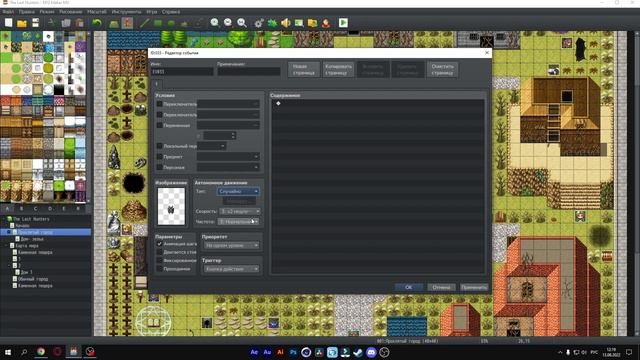Click the Undo green arrow icon
The width and height of the screenshot is (640, 360).
pyautogui.click(x=97, y=23)
